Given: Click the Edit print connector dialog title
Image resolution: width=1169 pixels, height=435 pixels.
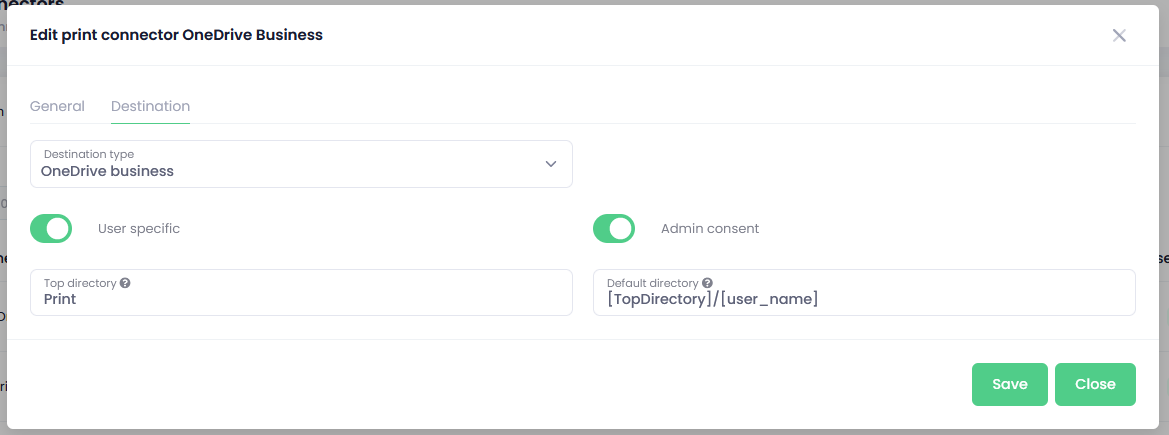Looking at the screenshot, I should tap(176, 34).
